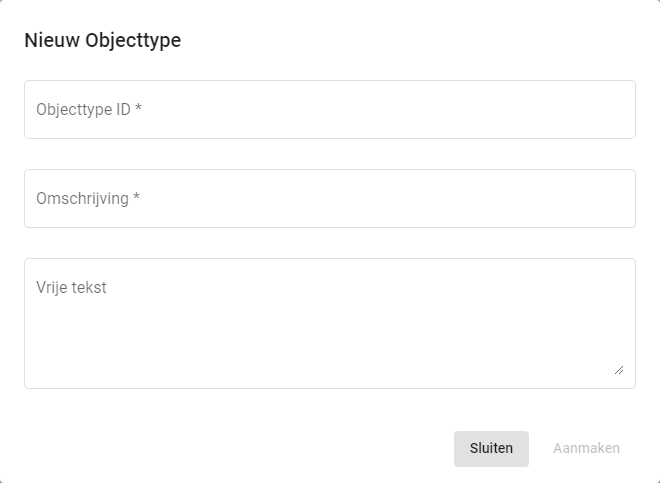The image size is (660, 483).
Task: Click the asterisk after Omschrijving
Action: [x=136, y=198]
